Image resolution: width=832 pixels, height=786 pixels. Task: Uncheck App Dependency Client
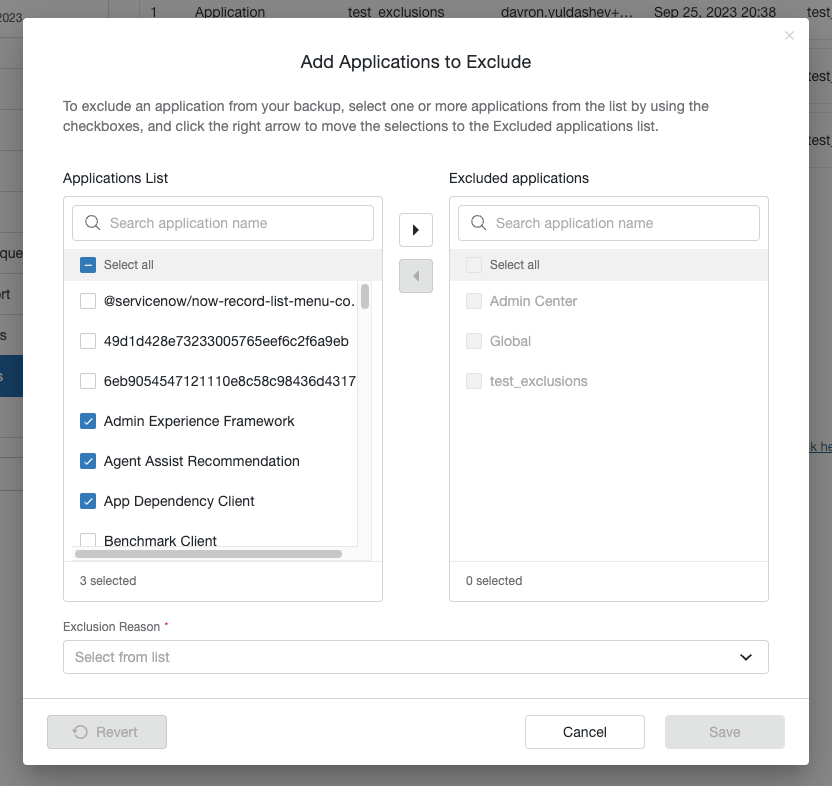(x=88, y=501)
